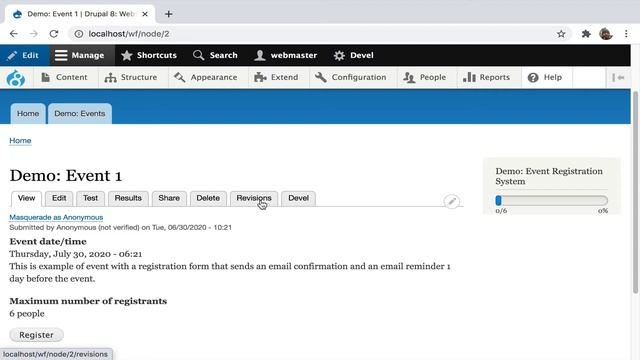Select the View node tab
The image size is (640, 360).
[27, 198]
